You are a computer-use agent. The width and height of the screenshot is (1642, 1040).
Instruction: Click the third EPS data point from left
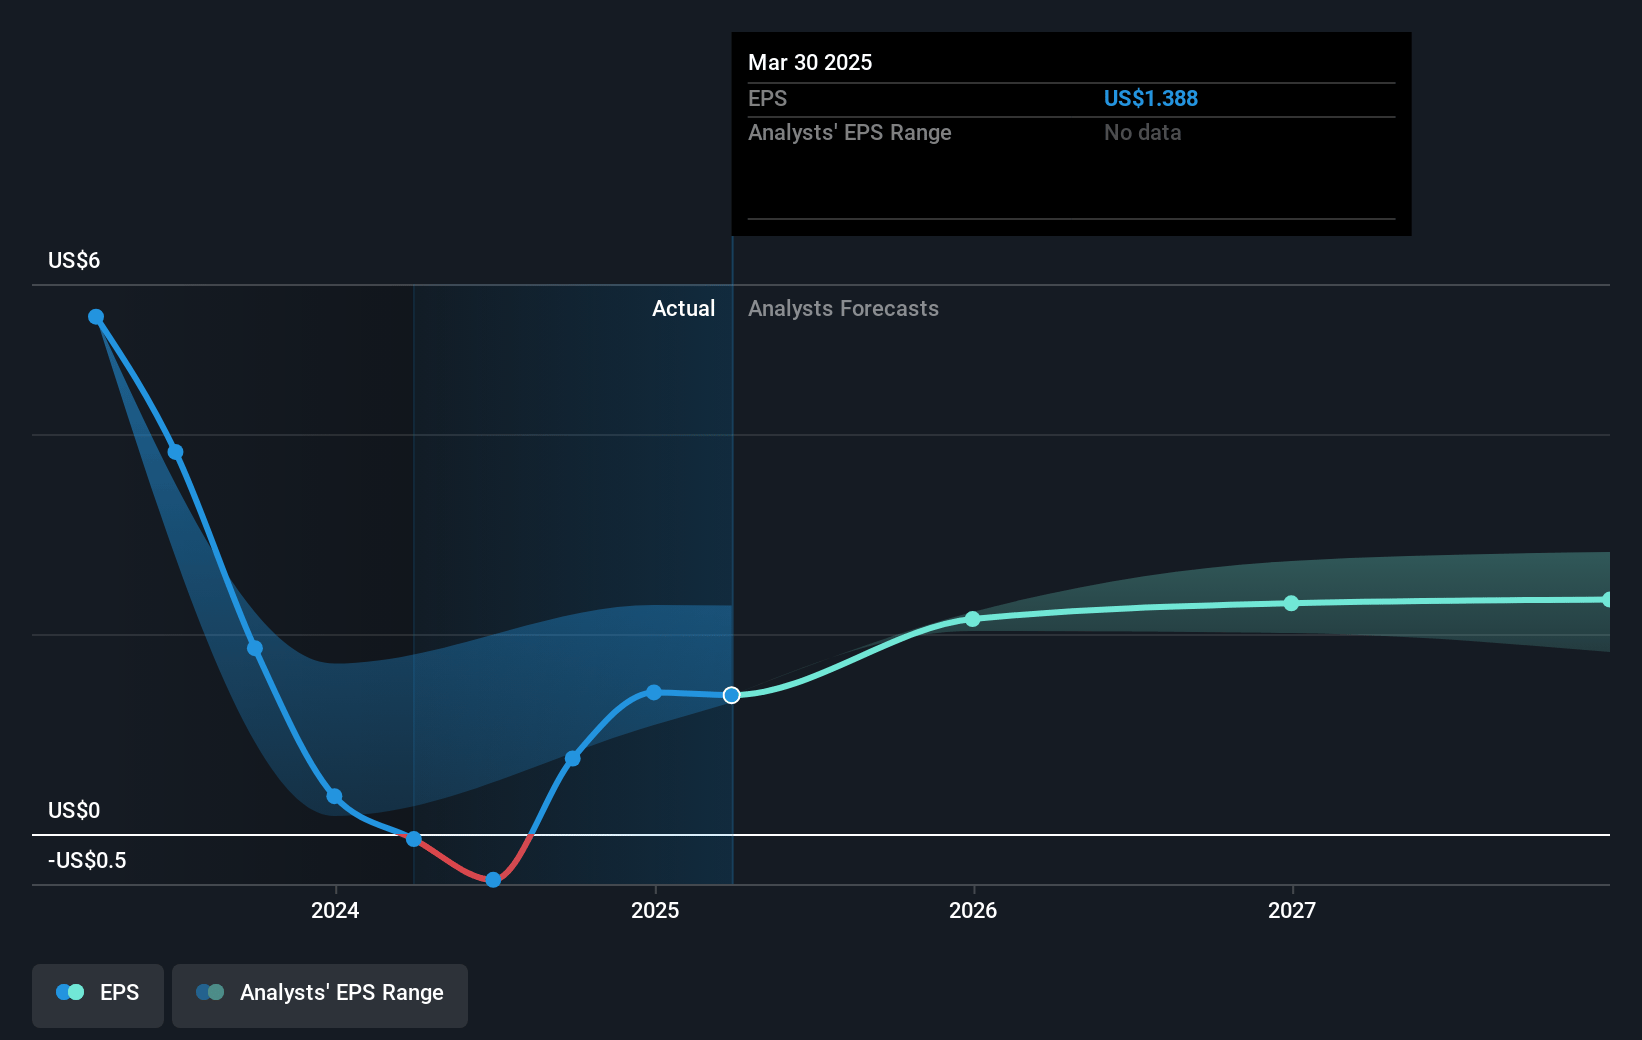pos(255,648)
